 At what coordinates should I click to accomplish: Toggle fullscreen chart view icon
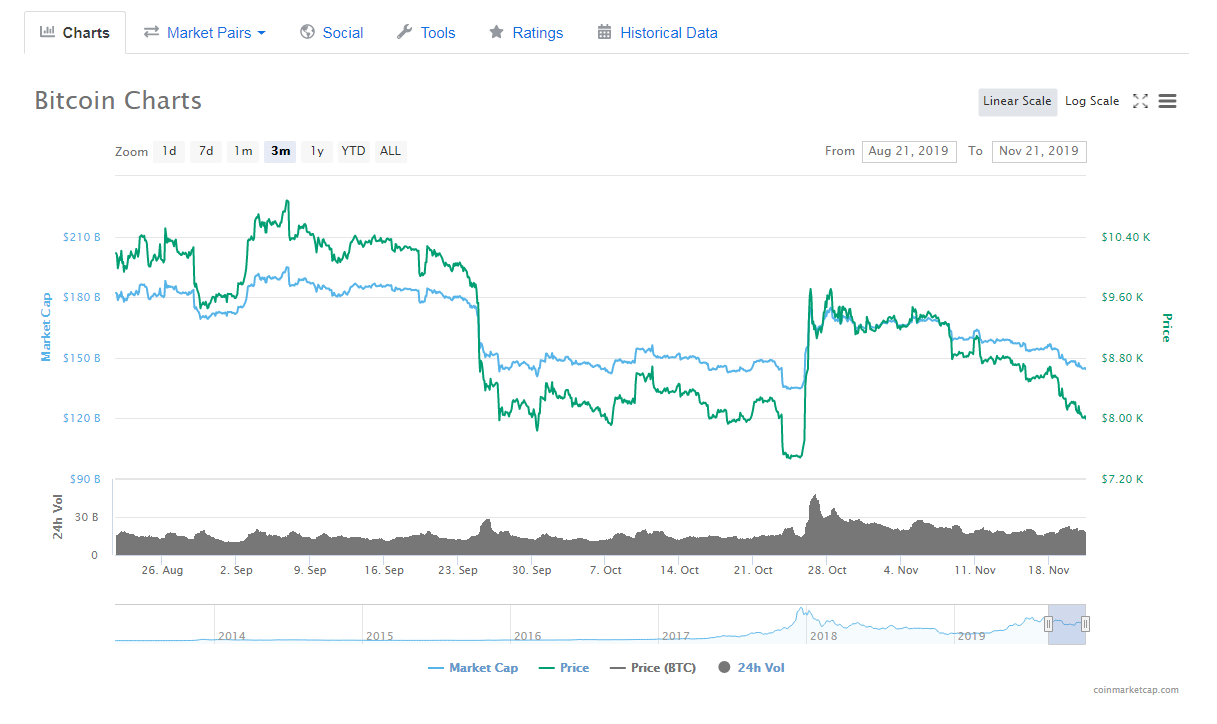pos(1140,101)
